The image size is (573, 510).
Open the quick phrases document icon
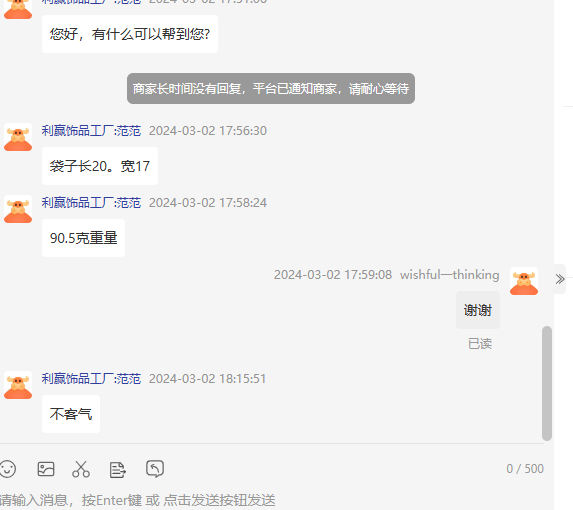point(118,470)
